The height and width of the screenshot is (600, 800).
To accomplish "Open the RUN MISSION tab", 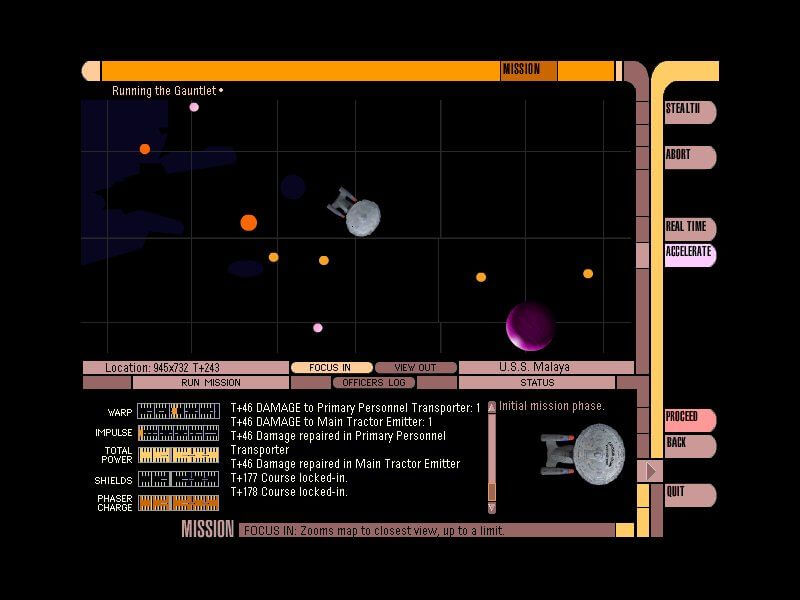I will click(210, 383).
